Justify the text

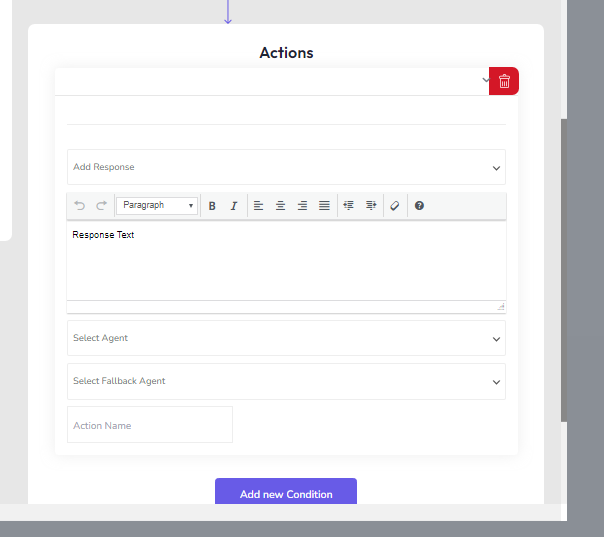click(324, 206)
